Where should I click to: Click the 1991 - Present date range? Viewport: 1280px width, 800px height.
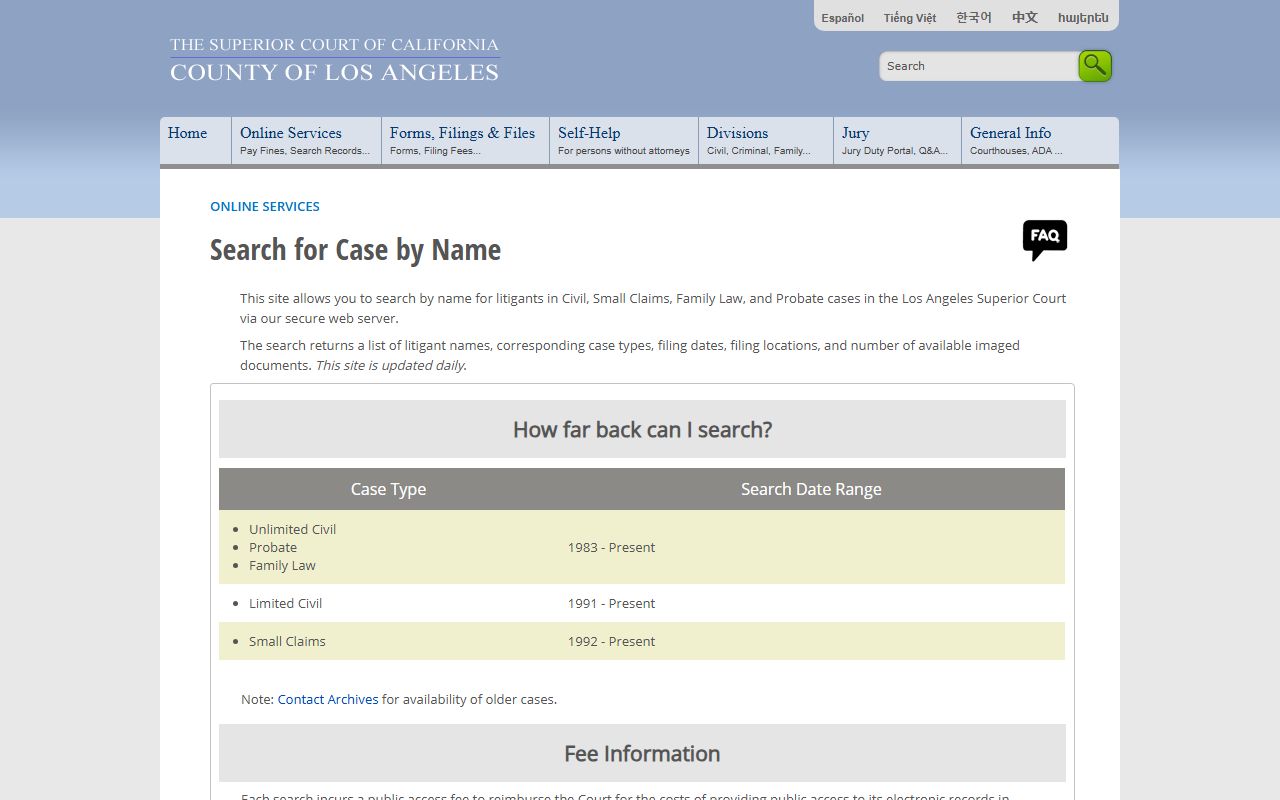[x=611, y=603]
